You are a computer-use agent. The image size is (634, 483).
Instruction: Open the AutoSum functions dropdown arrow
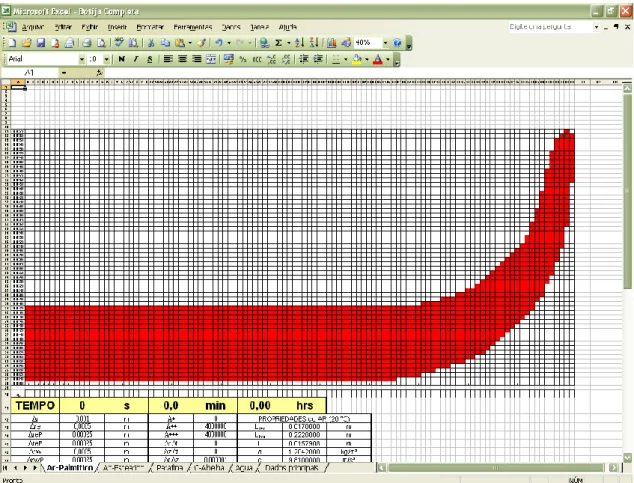[289, 43]
